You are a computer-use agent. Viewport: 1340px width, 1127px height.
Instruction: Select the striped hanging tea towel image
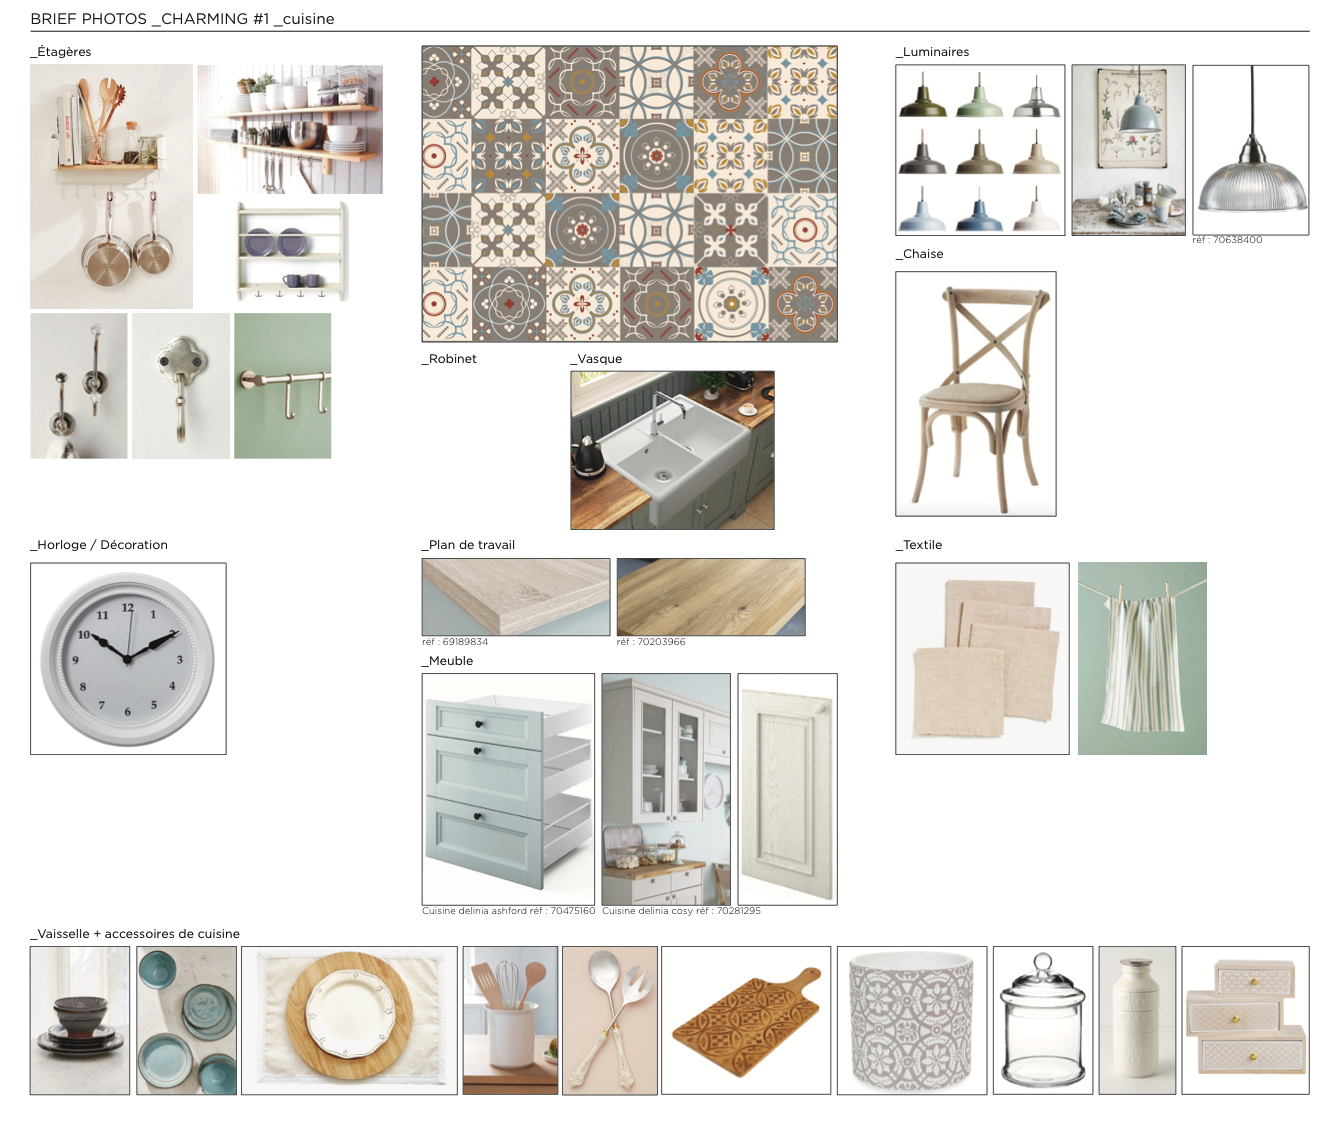[1142, 658]
